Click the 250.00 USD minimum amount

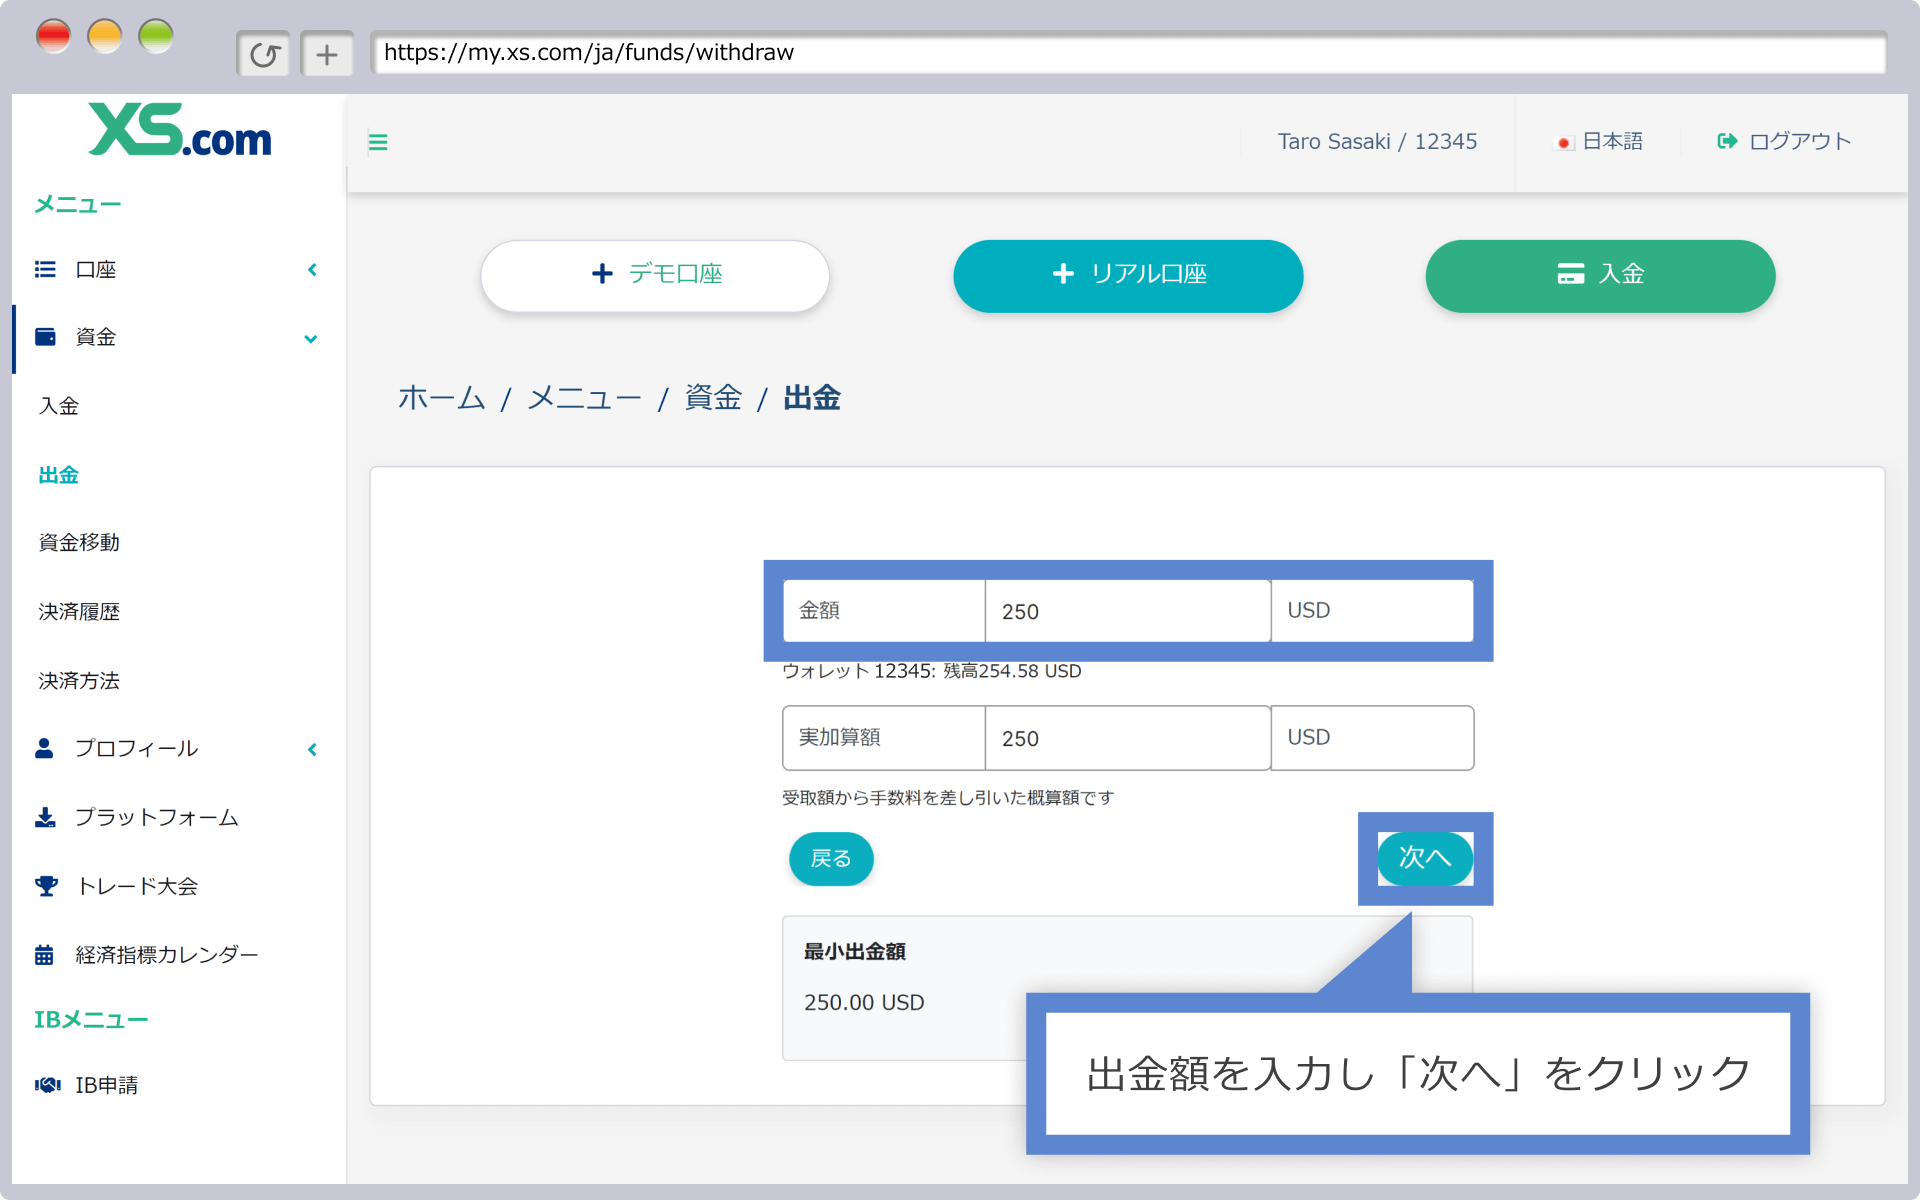click(864, 1003)
